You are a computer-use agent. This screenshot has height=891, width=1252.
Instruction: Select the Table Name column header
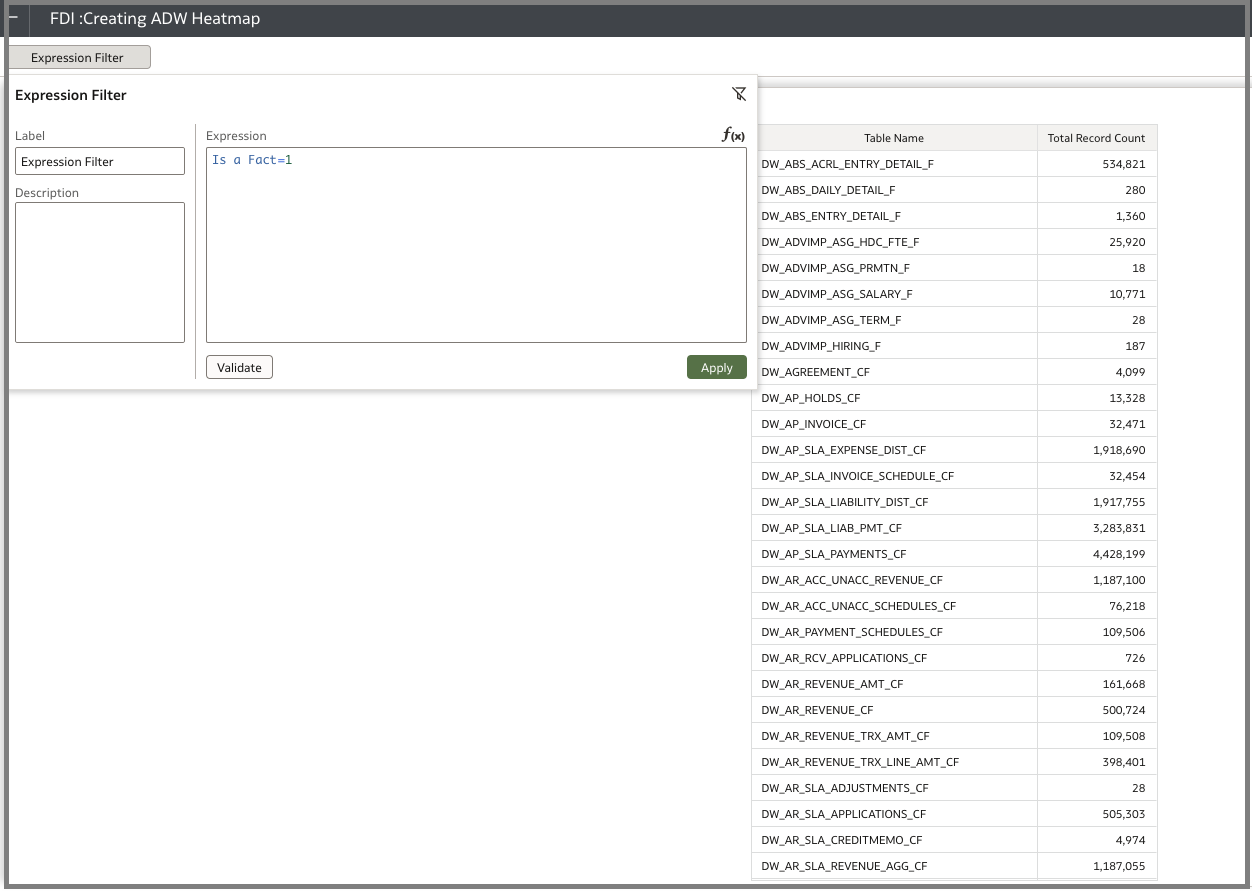click(894, 138)
